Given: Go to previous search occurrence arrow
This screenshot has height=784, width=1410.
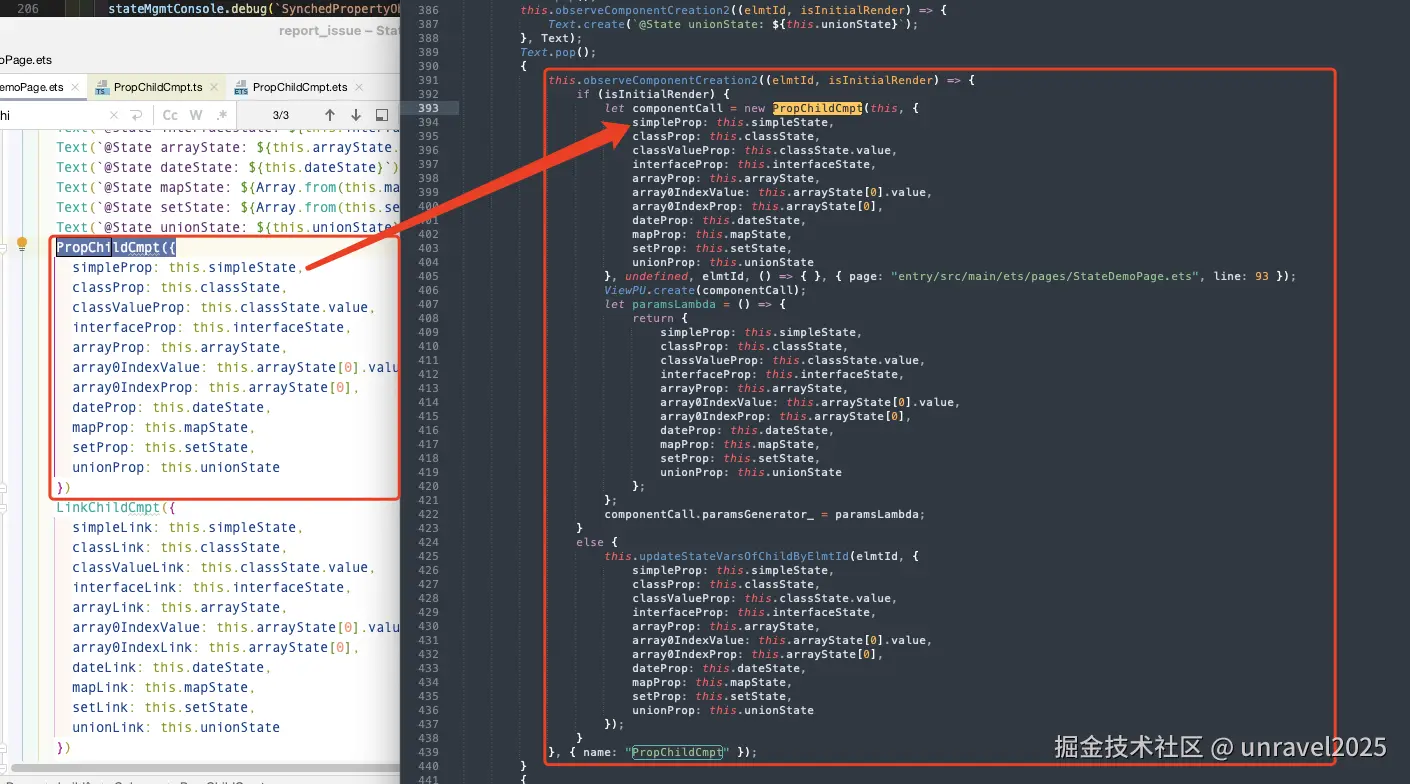Looking at the screenshot, I should pyautogui.click(x=330, y=115).
